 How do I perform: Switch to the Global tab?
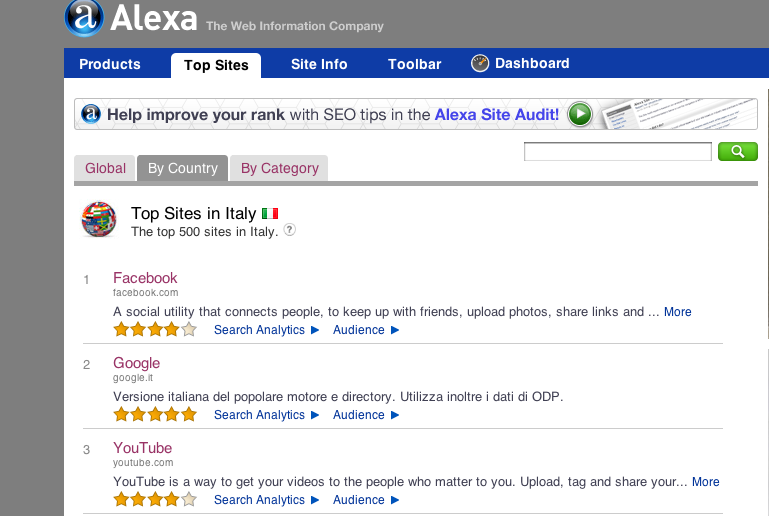point(105,168)
